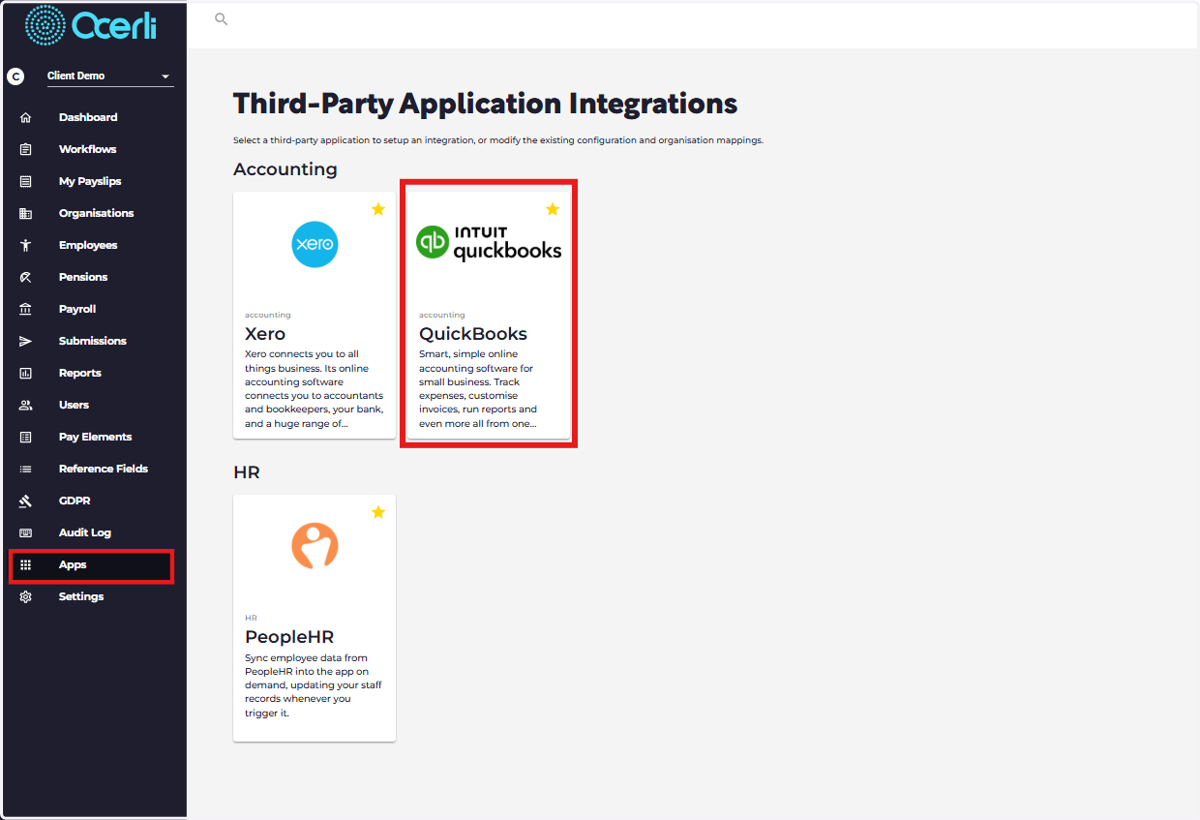Viewport: 1200px width, 820px height.
Task: Toggle the favourite star on QuickBooks card
Action: 552,209
